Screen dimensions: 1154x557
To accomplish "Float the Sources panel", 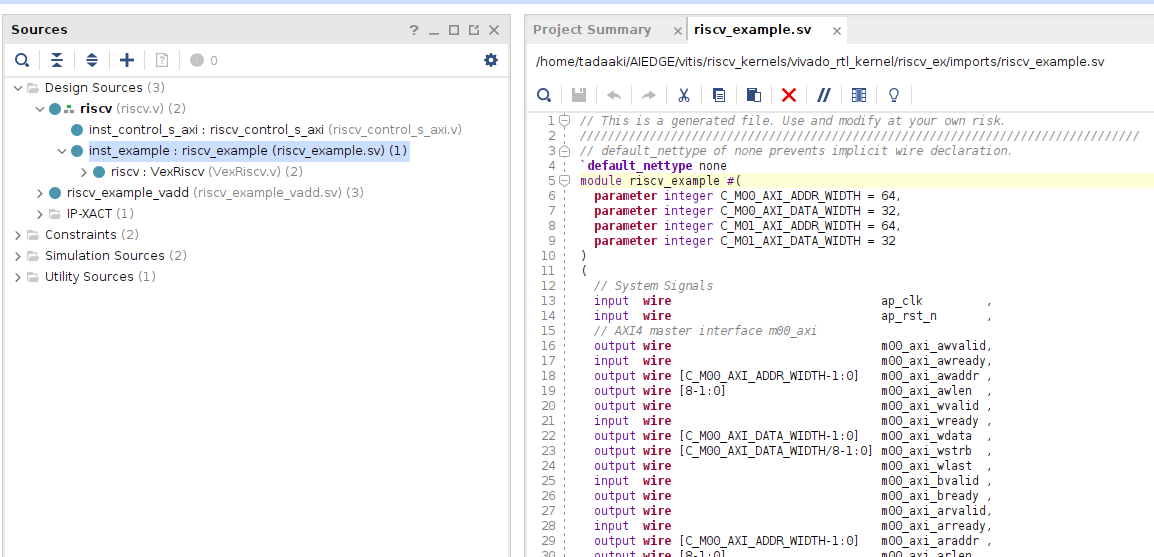I will pos(474,30).
